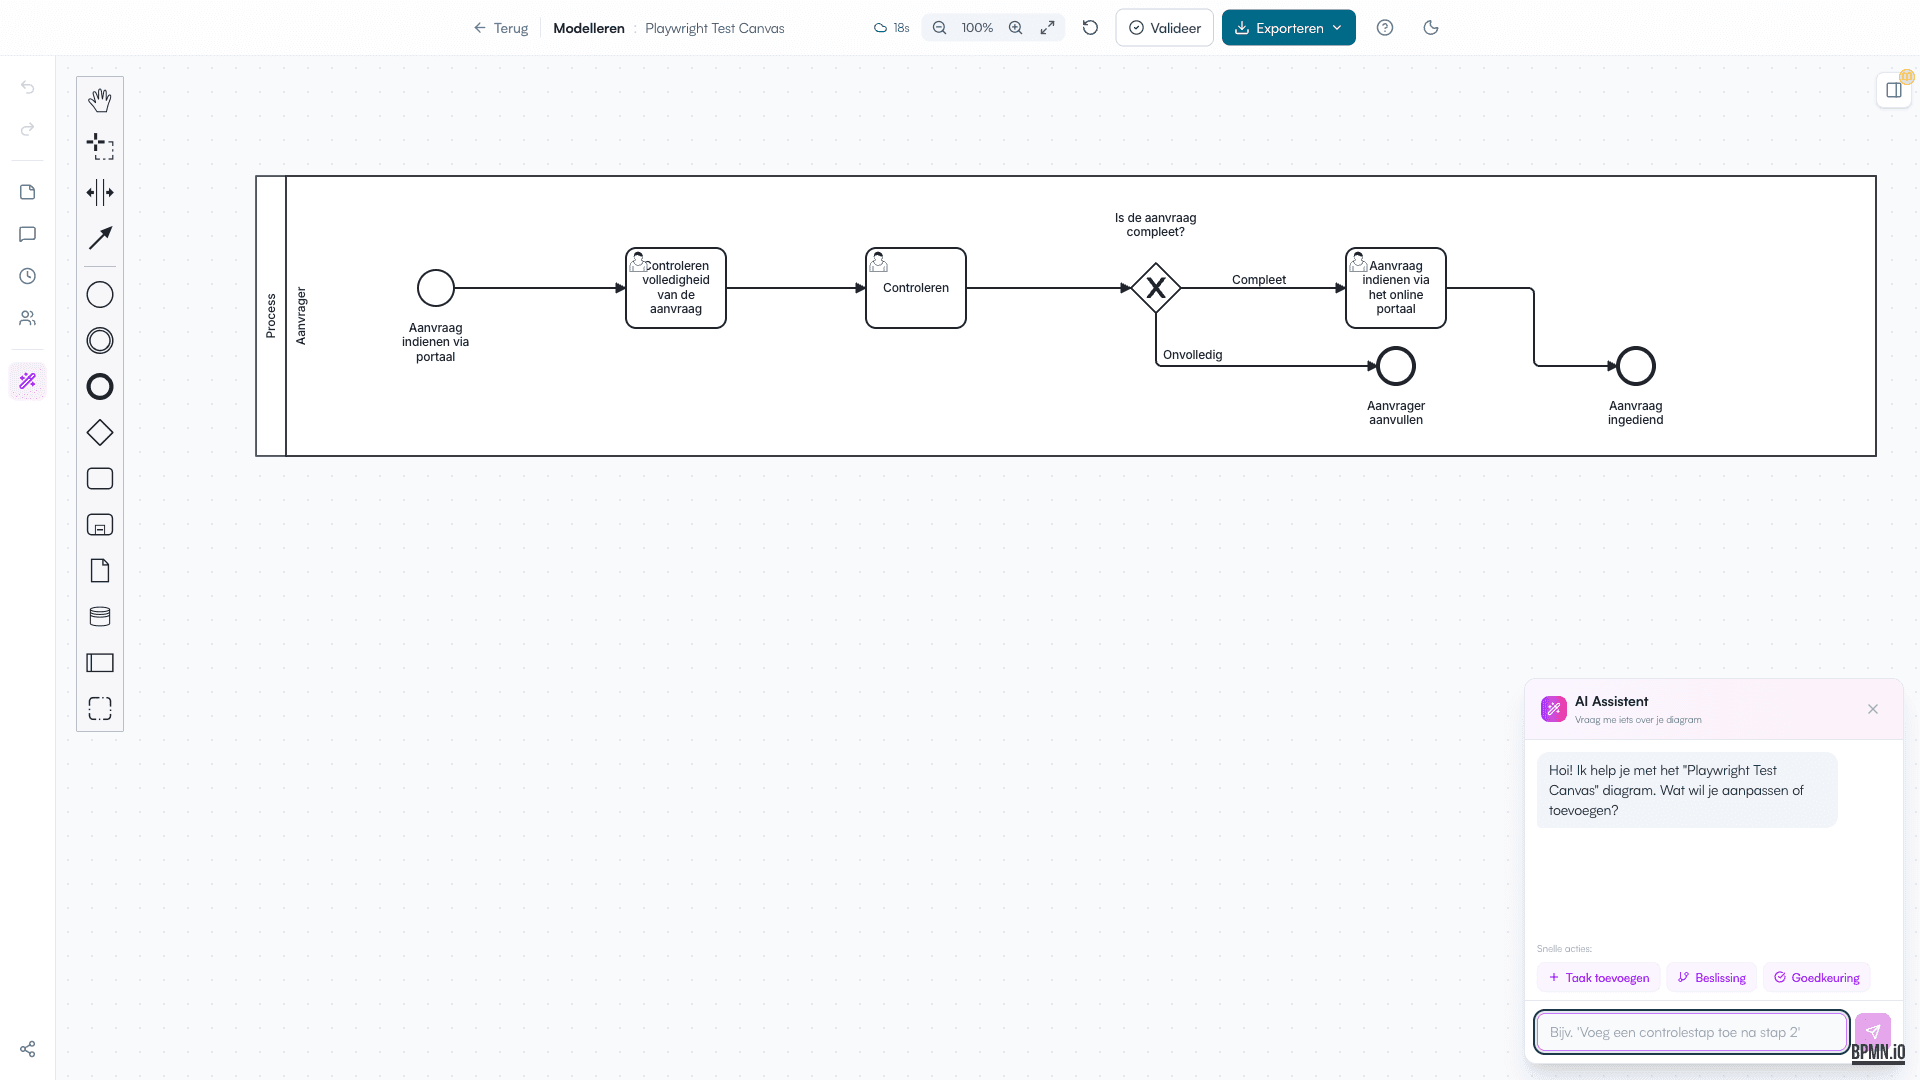This screenshot has width=1920, height=1080.
Task: Open the comments panel from the sidebar
Action: pyautogui.click(x=27, y=234)
